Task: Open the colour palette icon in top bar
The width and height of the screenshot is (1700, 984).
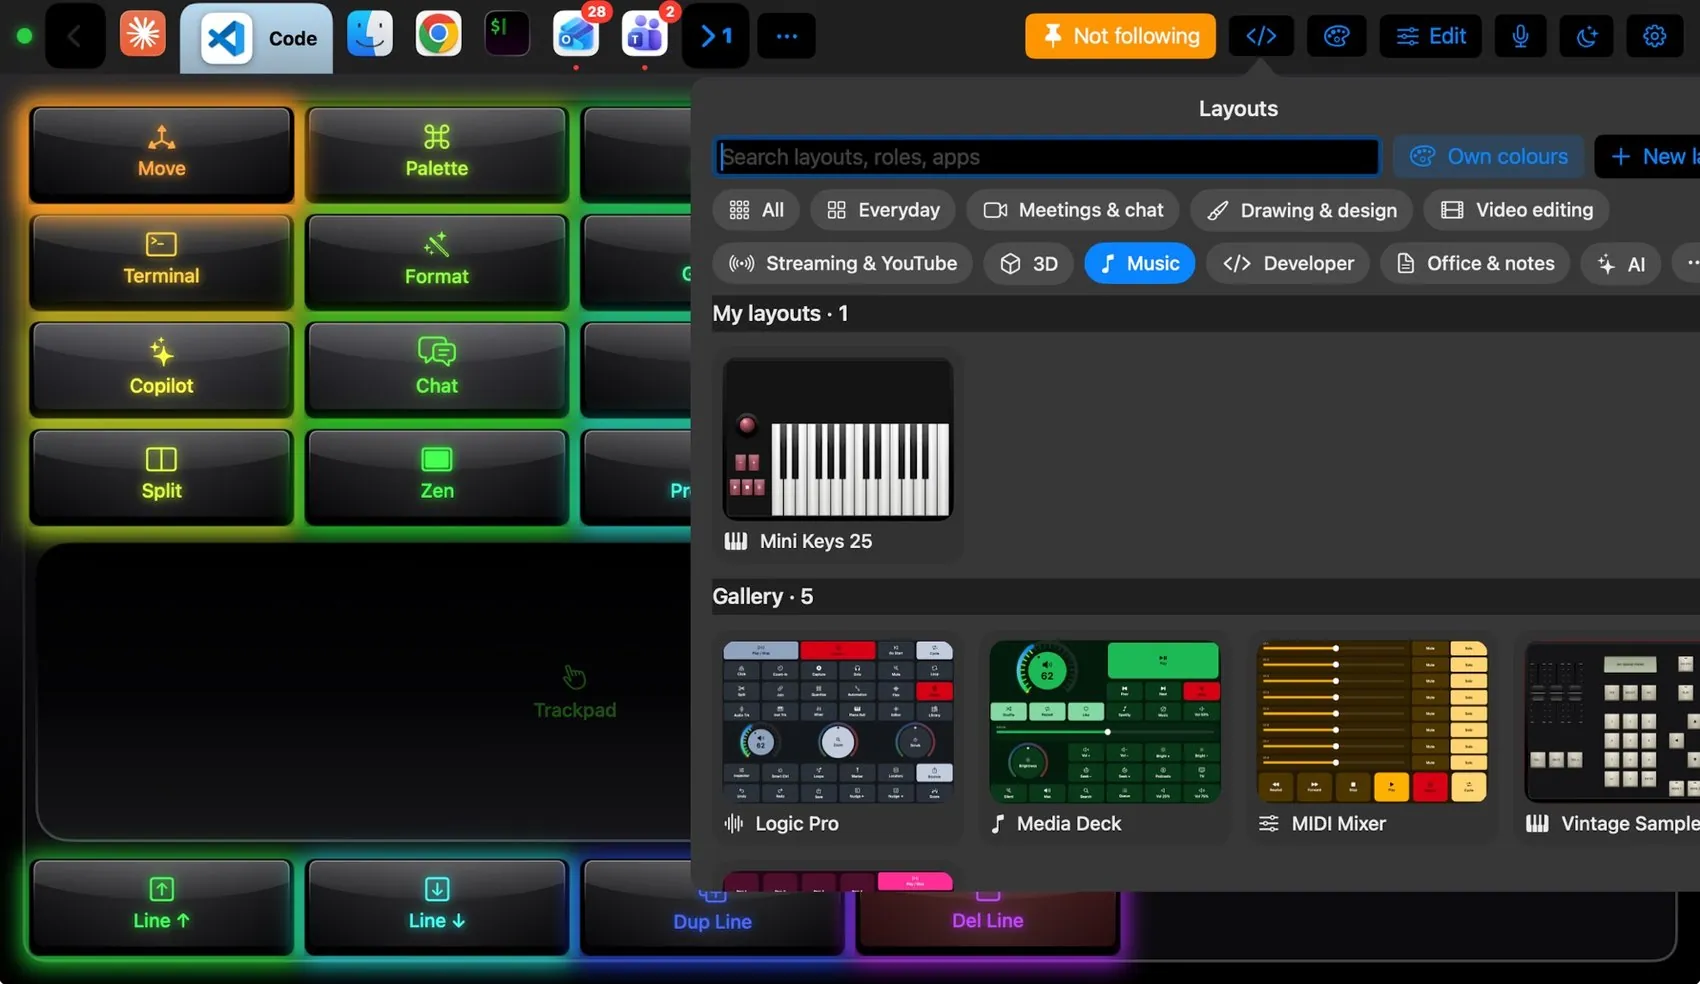Action: click(x=1337, y=36)
